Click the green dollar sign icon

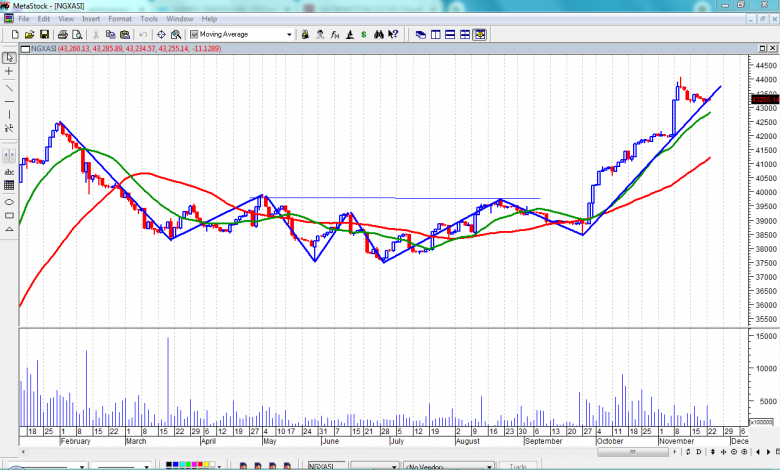pyautogui.click(x=364, y=34)
